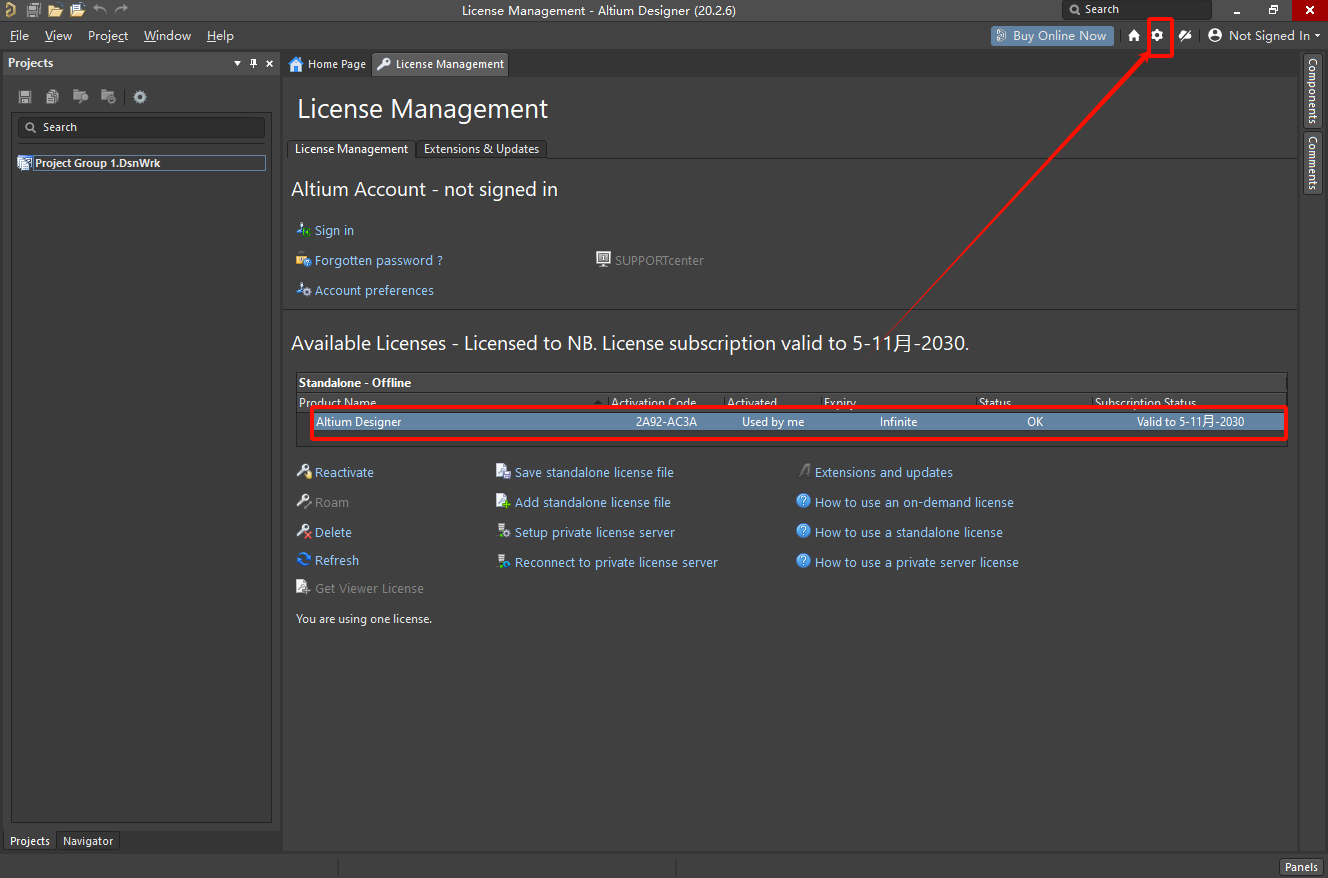Click Add standalone license file link
Viewport: 1328px width, 878px height.
(592, 502)
